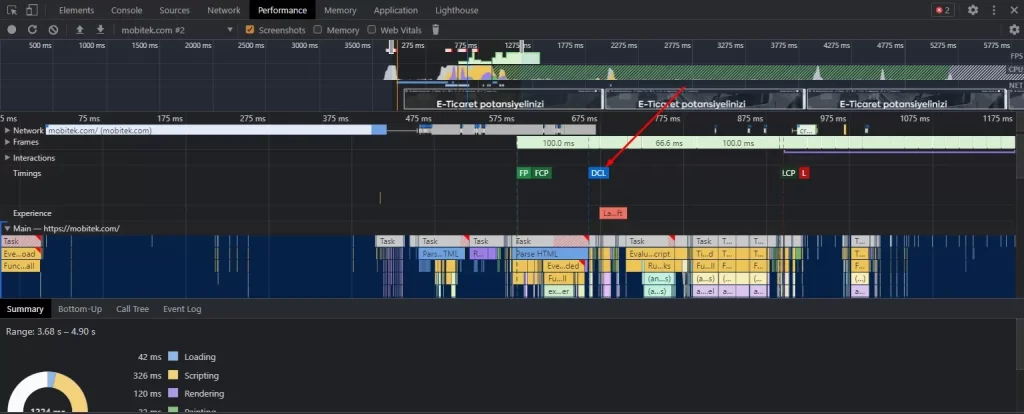Select the FCP timing marker
The height and width of the screenshot is (414, 1024).
542,173
